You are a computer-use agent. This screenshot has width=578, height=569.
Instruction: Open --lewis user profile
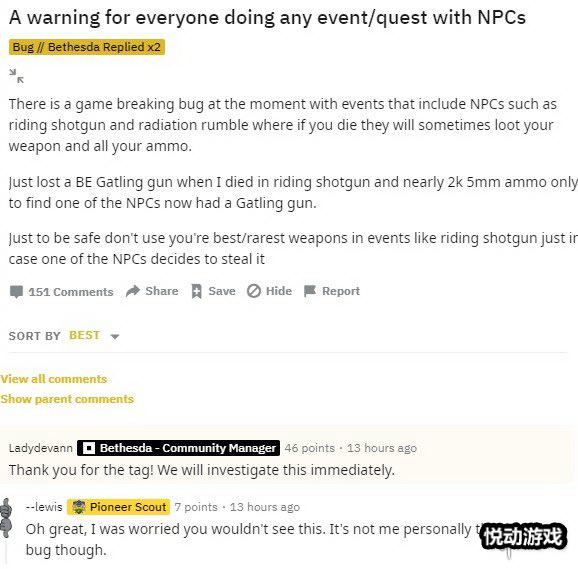click(x=44, y=507)
